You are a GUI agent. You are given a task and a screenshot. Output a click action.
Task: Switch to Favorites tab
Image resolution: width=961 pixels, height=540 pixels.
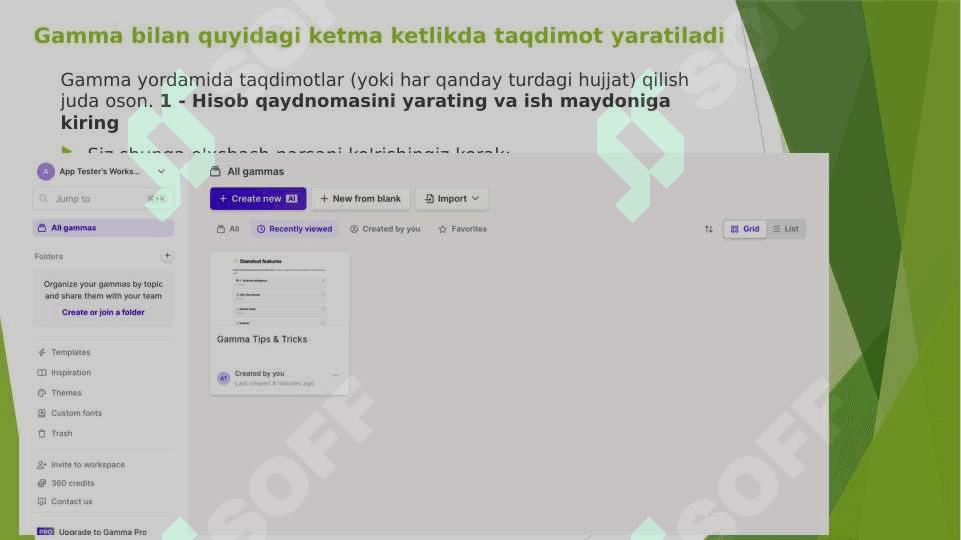(463, 229)
